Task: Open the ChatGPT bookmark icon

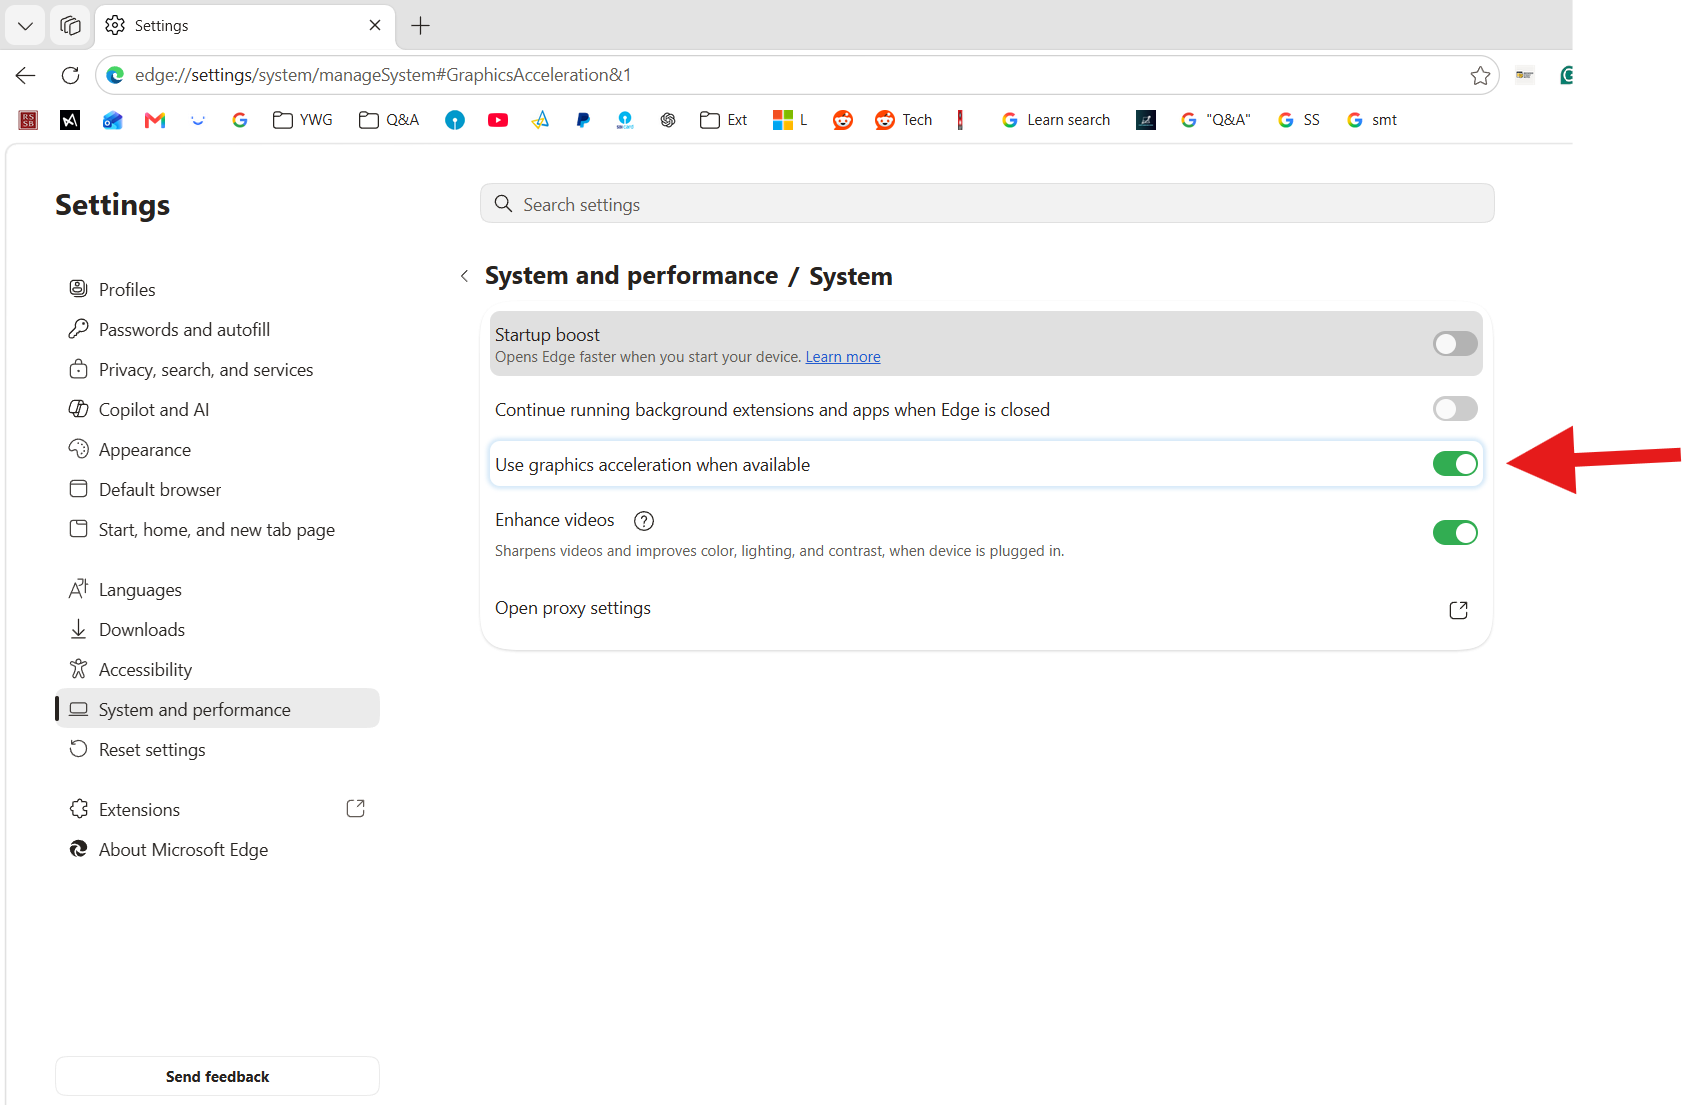Action: click(x=668, y=120)
